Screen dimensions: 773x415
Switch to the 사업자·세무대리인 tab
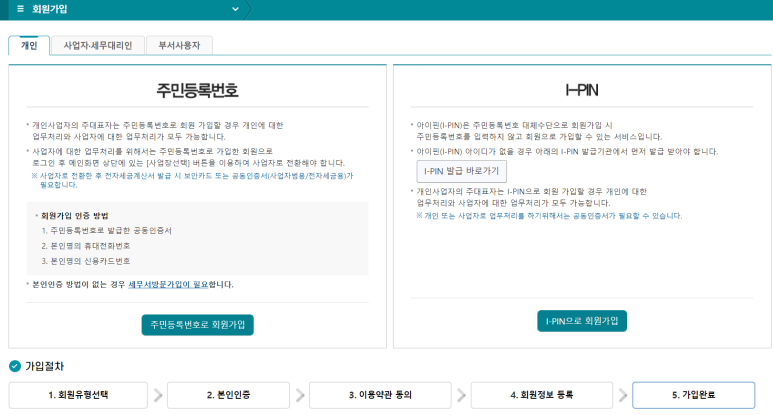click(x=98, y=45)
